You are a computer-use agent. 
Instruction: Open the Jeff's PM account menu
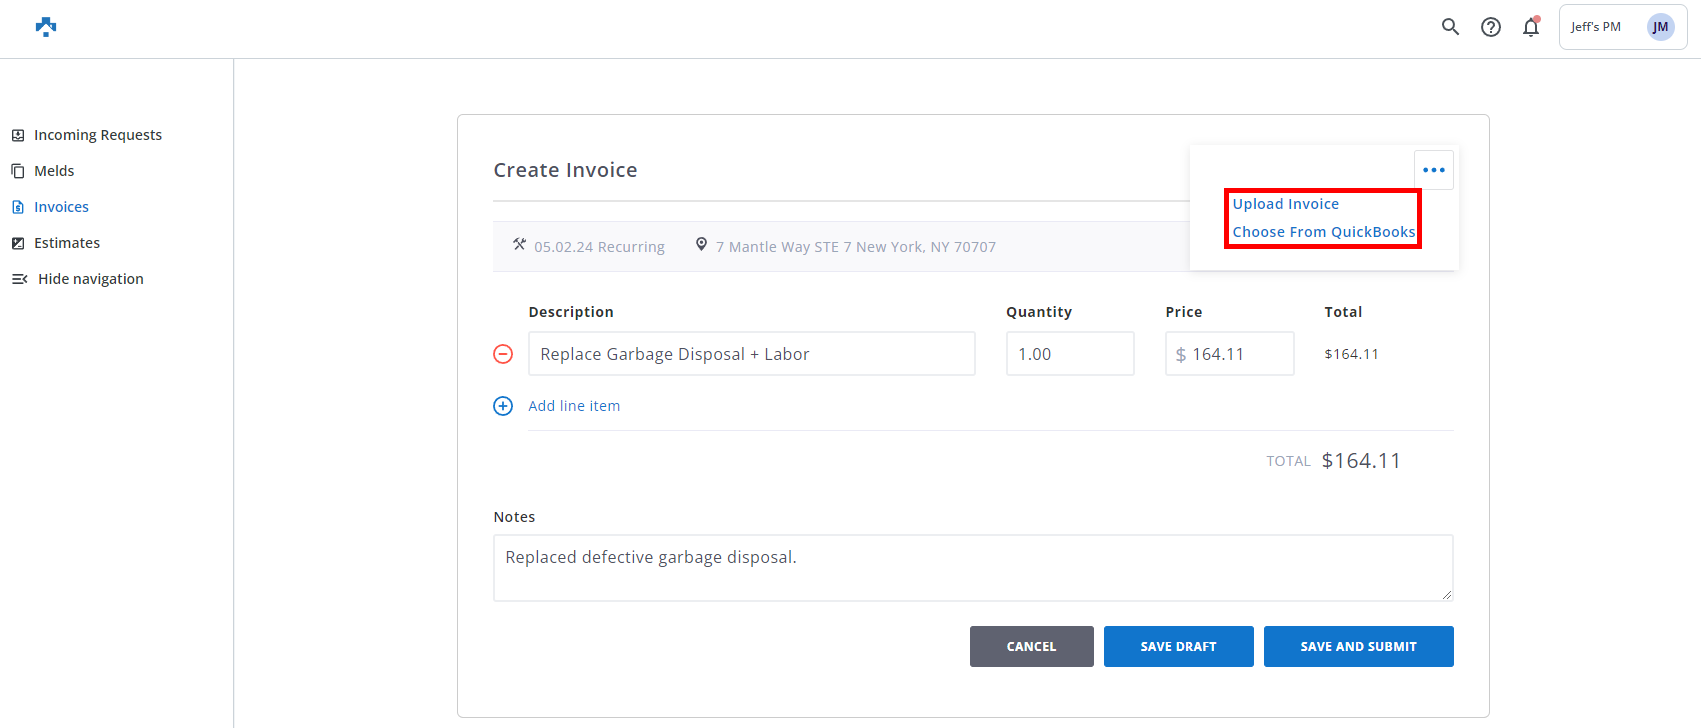1596,27
